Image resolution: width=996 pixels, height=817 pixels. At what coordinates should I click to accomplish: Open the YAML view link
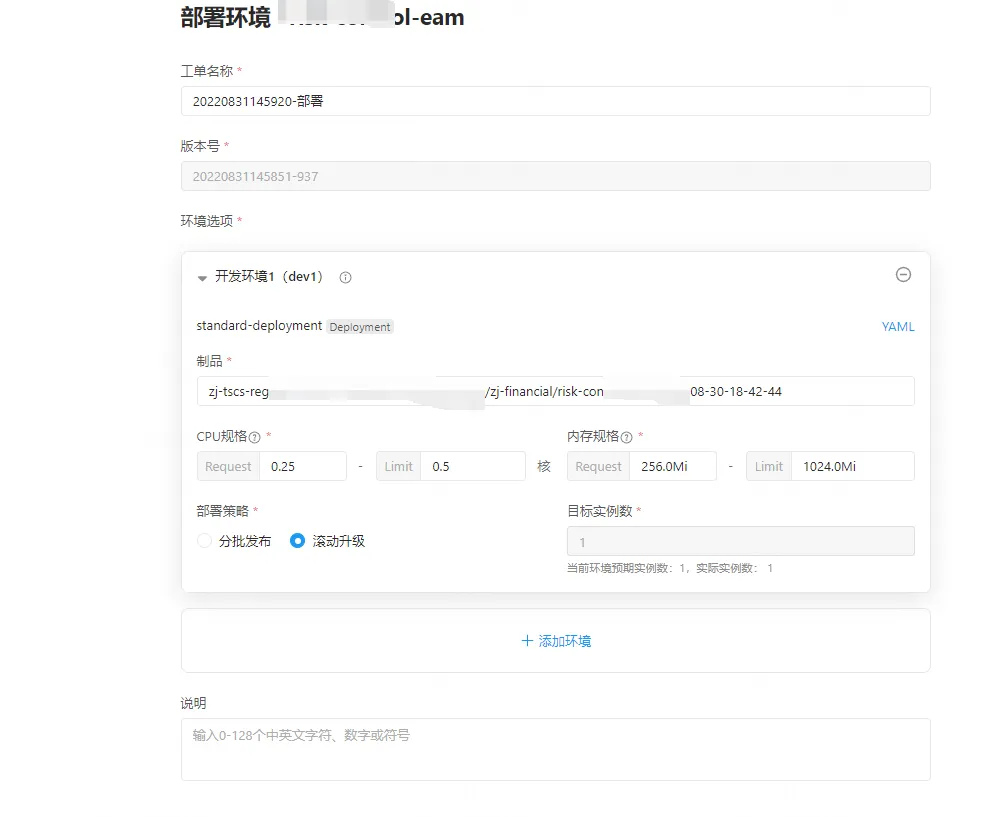pyautogui.click(x=898, y=327)
